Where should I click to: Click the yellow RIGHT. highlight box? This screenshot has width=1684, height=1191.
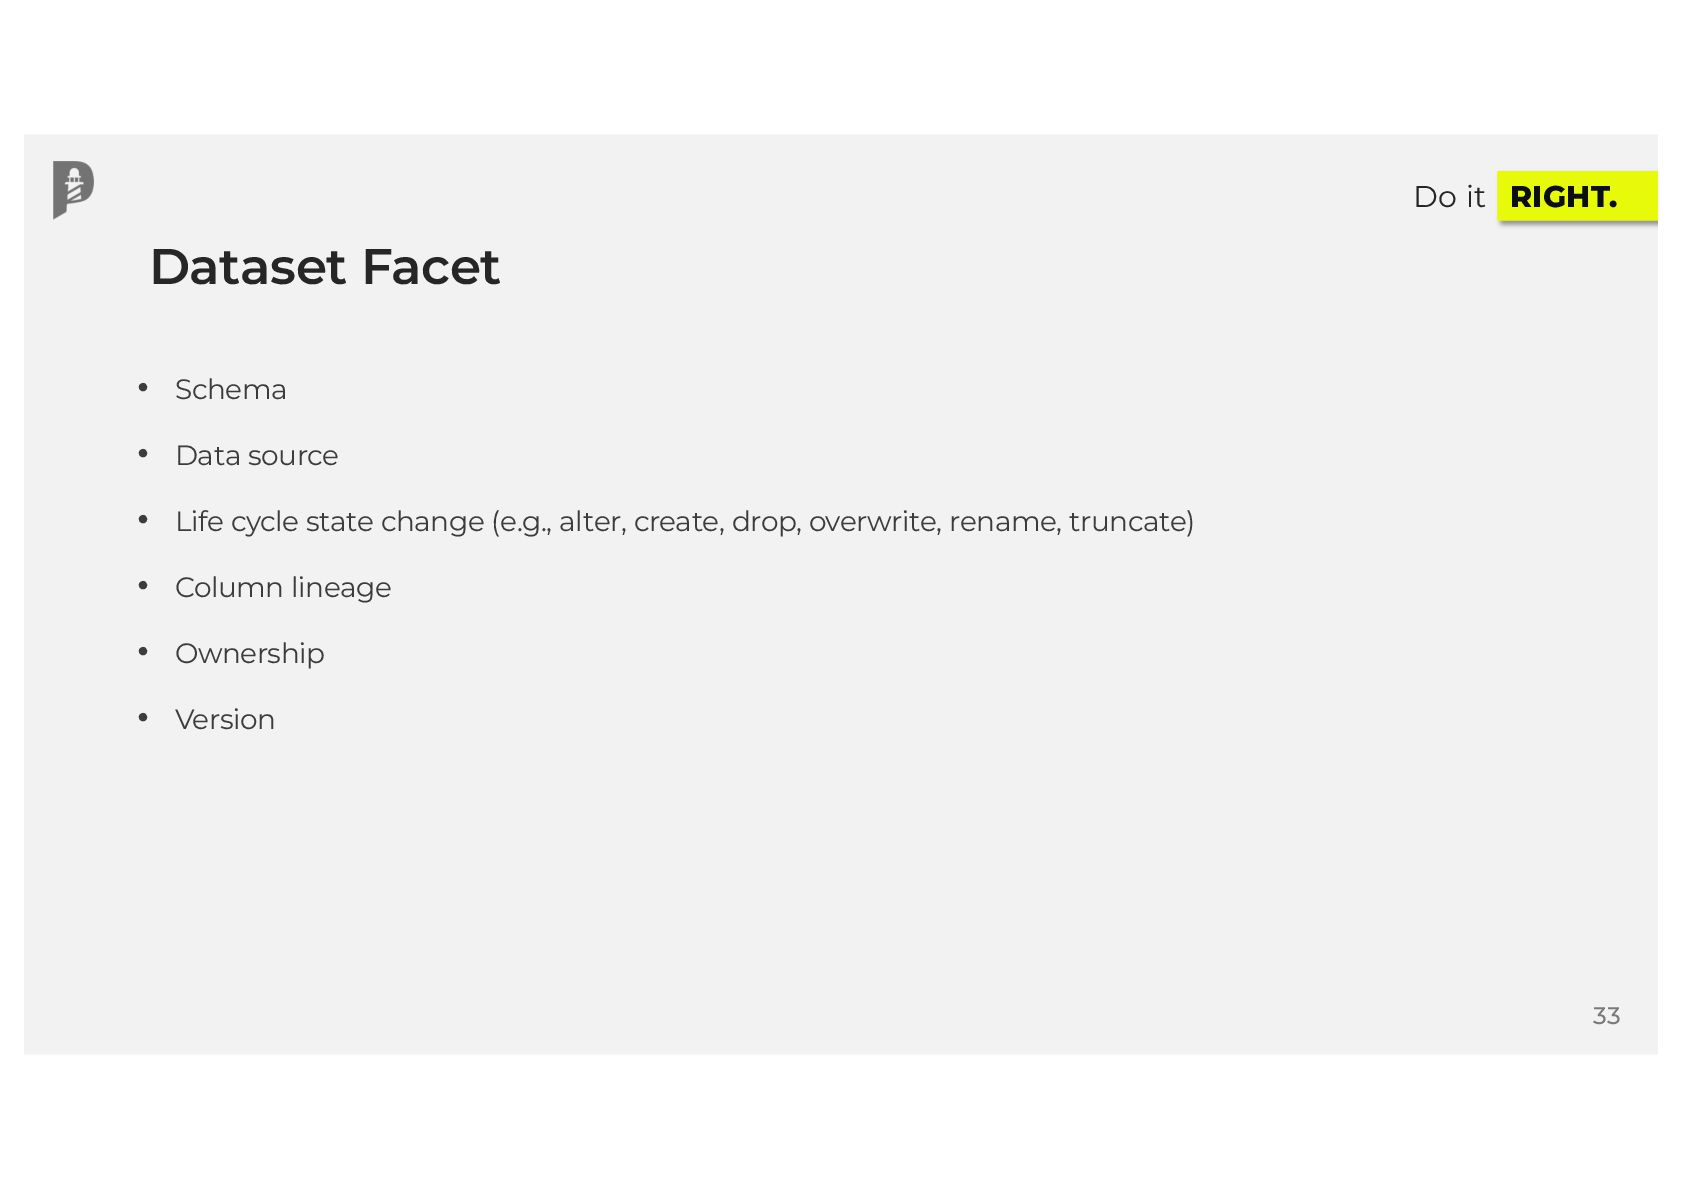(1577, 196)
